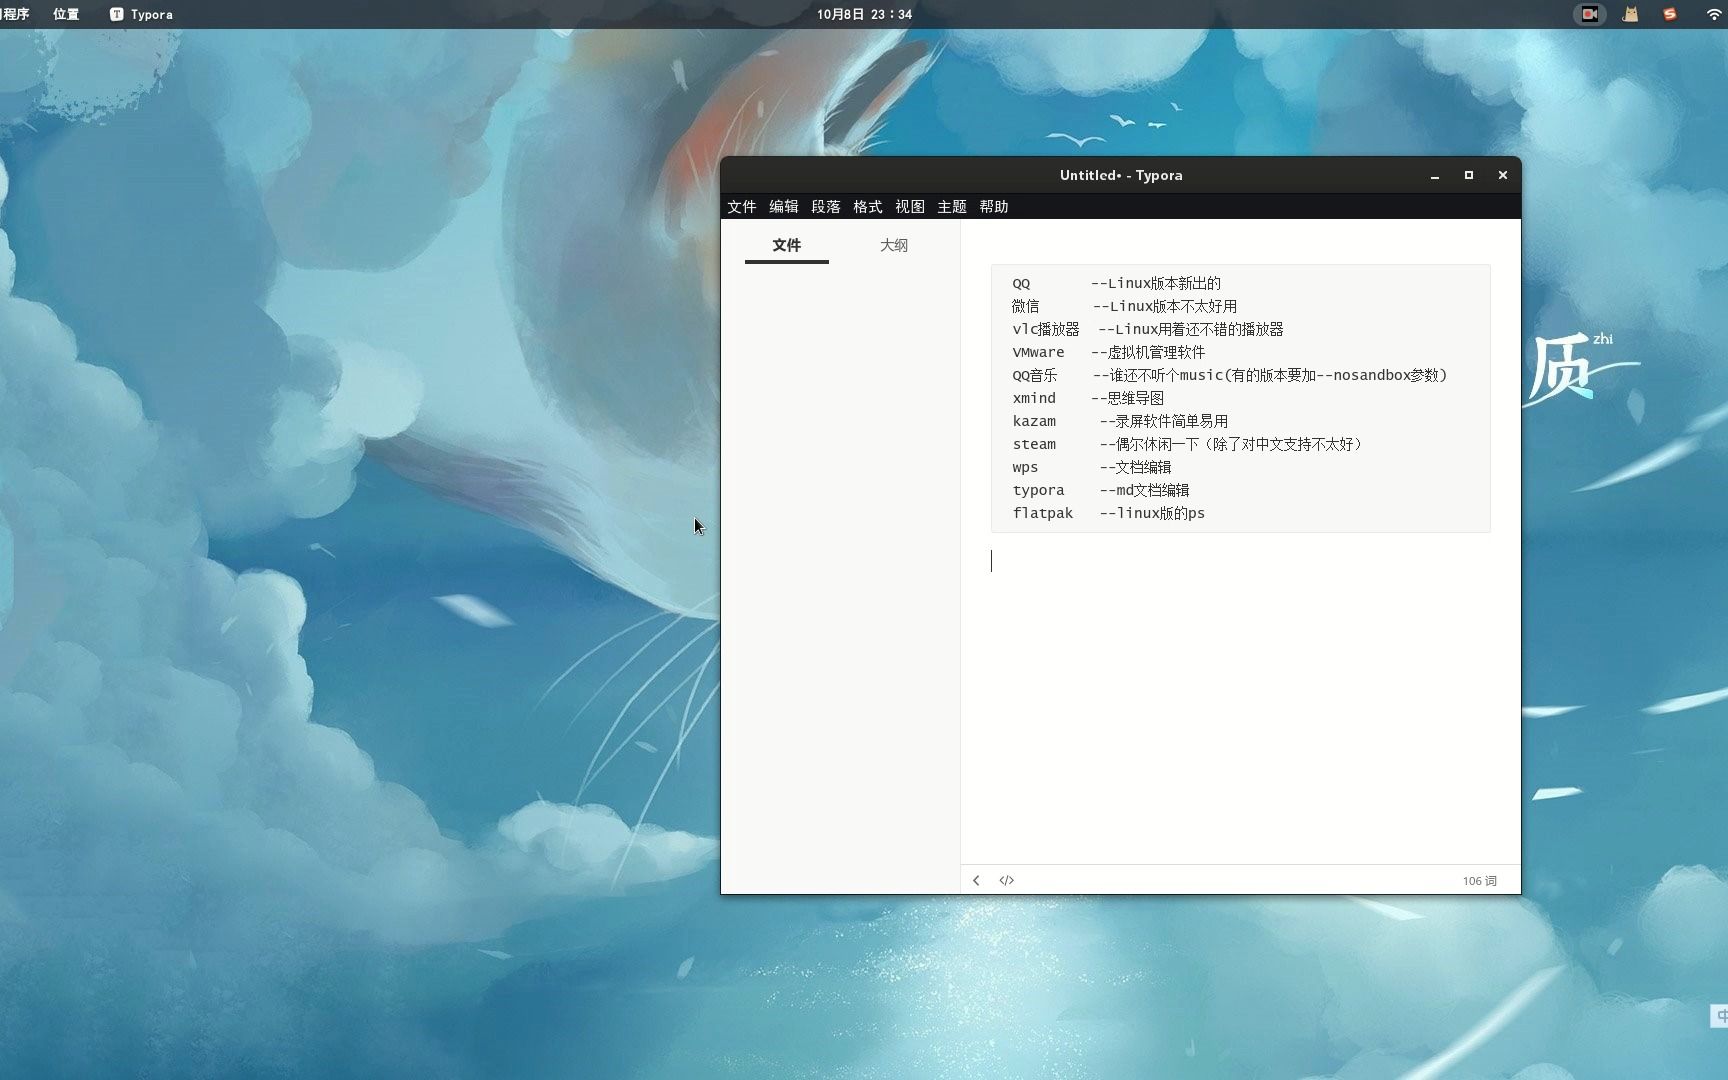Click the line 'VMware --虚拟机管理软件'
Screen dimensions: 1728x1080
point(1108,352)
